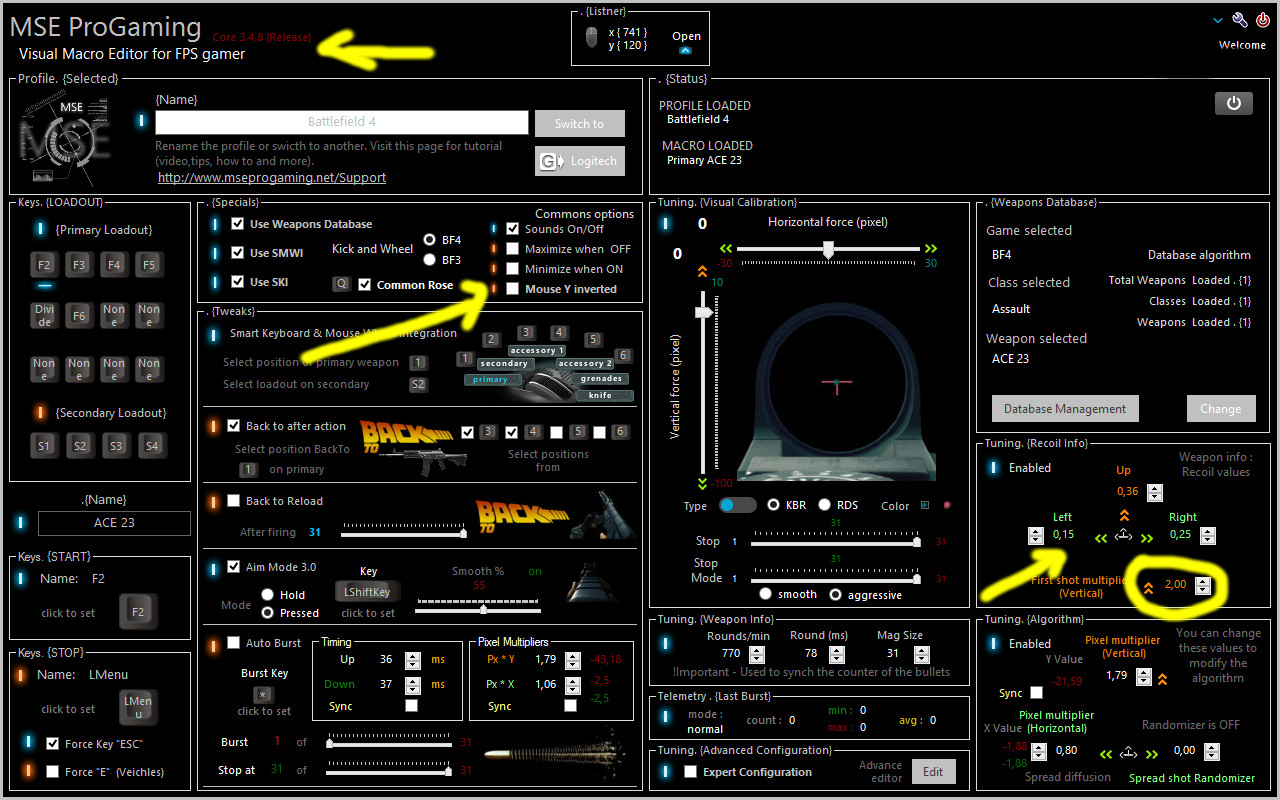Click the S2 key for loadout on secondary

click(x=418, y=384)
